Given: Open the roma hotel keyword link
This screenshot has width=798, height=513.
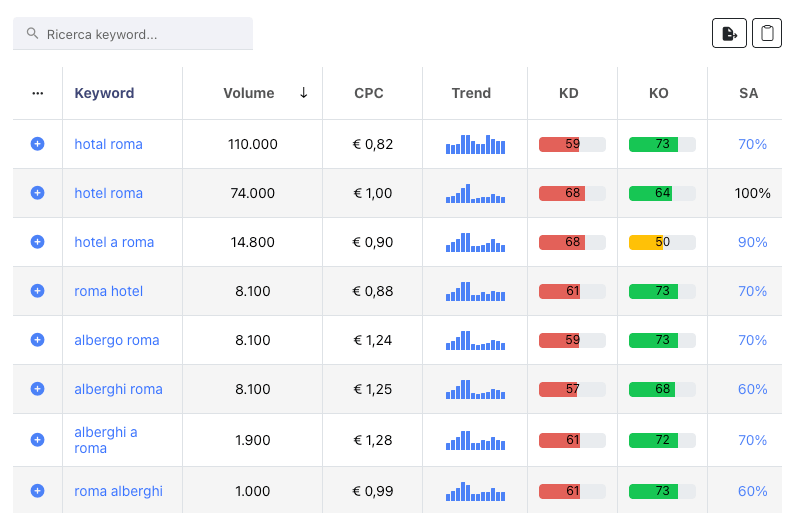Looking at the screenshot, I should click(108, 291).
